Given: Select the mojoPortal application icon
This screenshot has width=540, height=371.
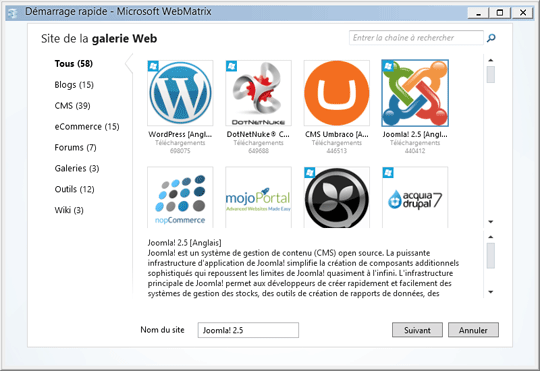Looking at the screenshot, I should click(258, 197).
